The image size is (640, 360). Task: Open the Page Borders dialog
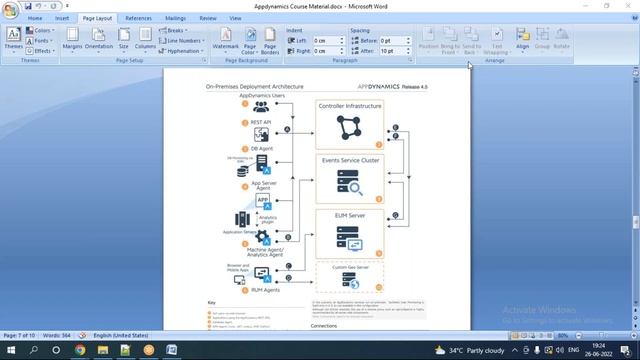click(270, 40)
